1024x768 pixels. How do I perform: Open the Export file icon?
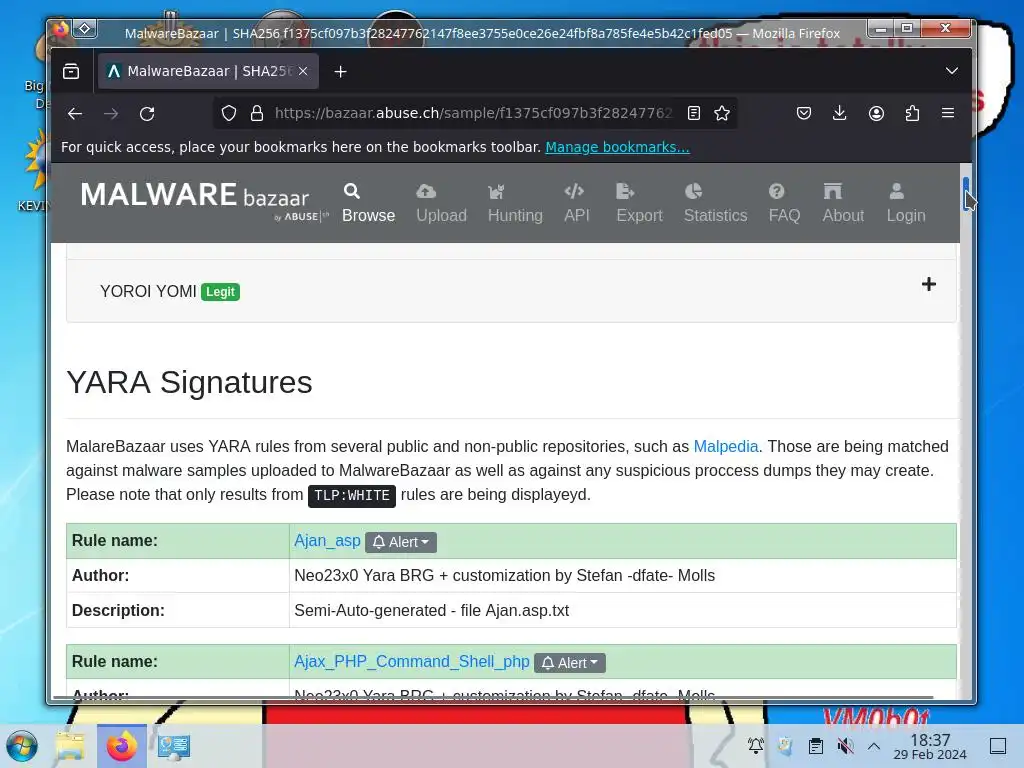tap(625, 191)
